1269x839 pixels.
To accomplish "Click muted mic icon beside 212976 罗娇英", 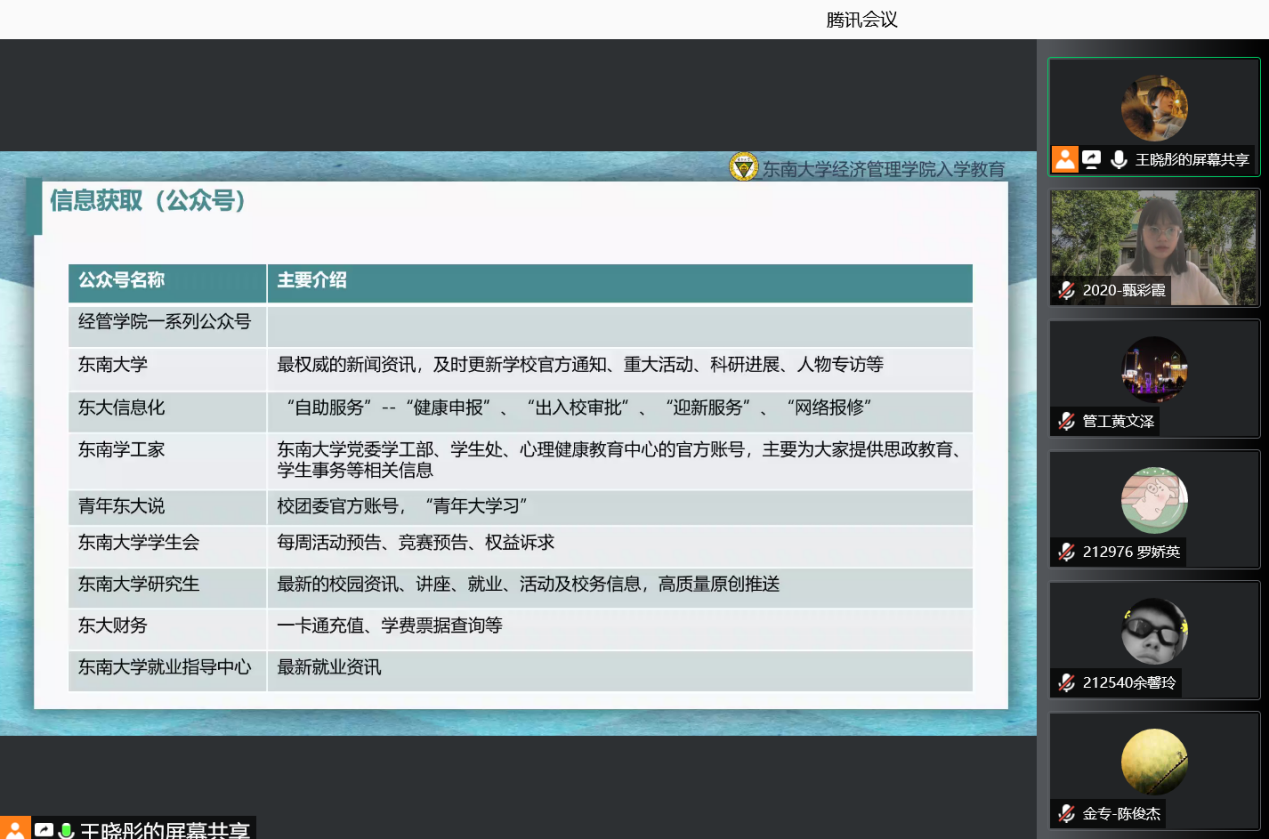I will 1067,552.
